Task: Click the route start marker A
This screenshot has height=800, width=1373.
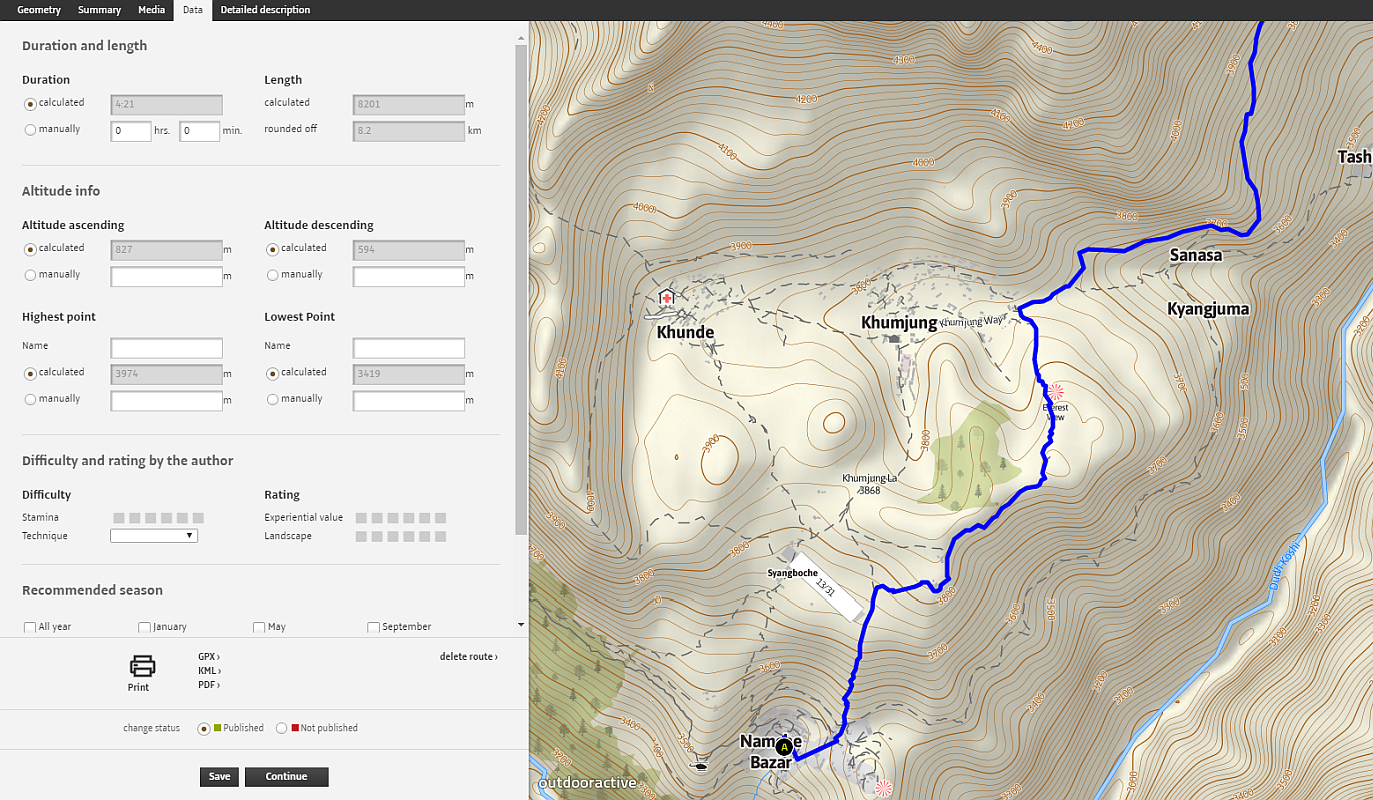Action: tap(785, 746)
